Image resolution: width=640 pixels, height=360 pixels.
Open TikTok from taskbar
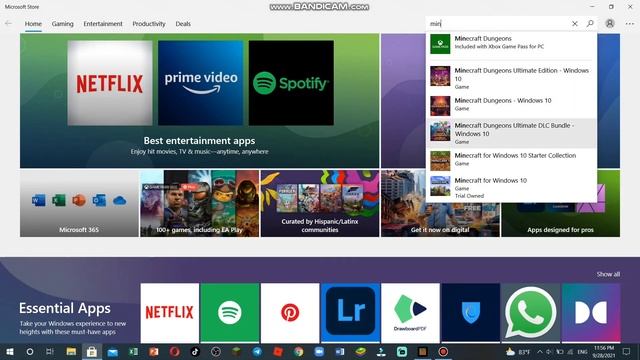pyautogui.click(x=195, y=352)
